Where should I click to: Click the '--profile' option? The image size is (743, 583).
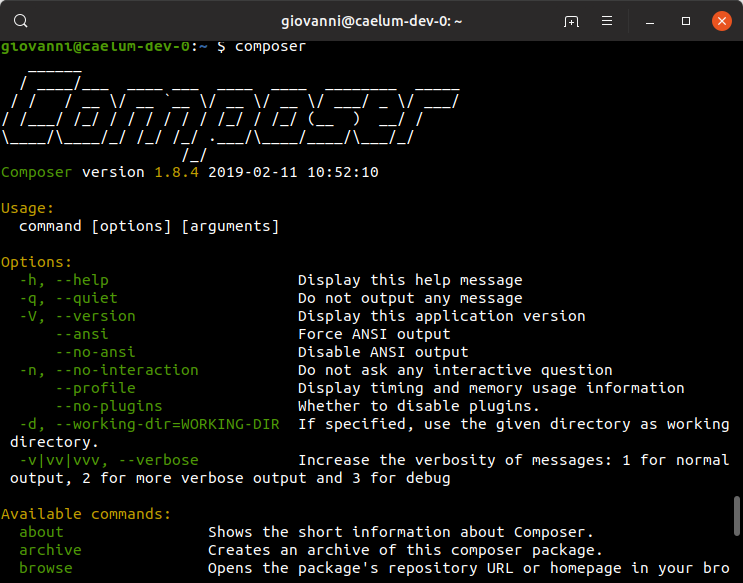click(x=95, y=388)
